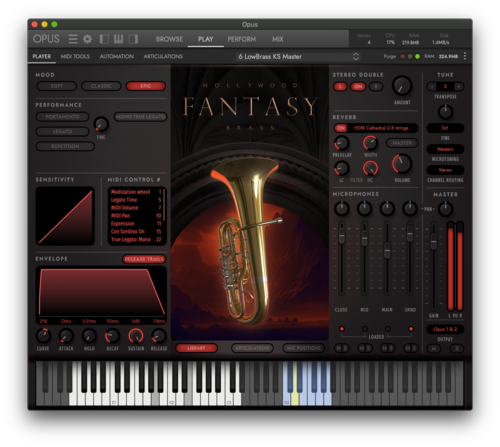Open the Opus 1 & 2 output dropdown
500x447 pixels.
coord(445,329)
